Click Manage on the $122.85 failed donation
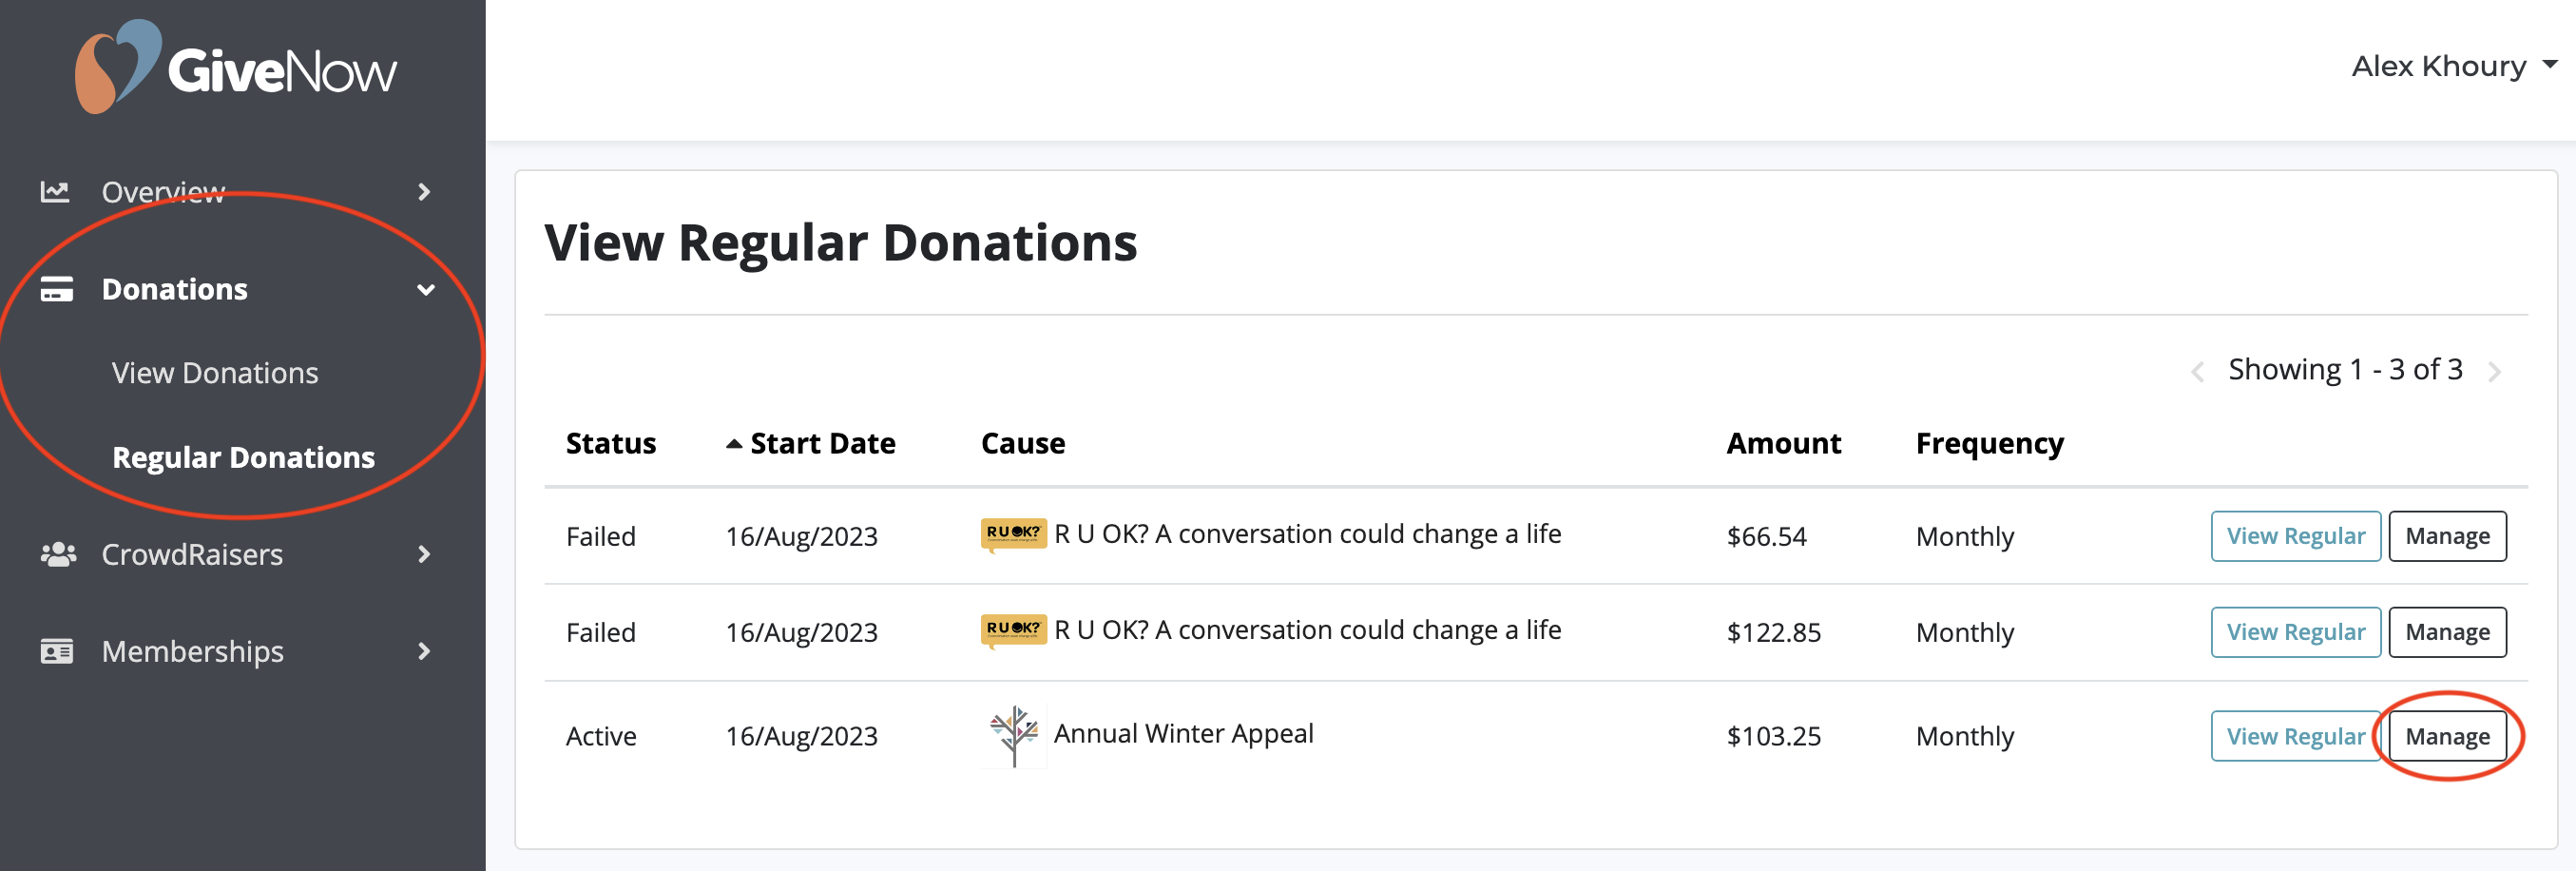 coord(2447,631)
